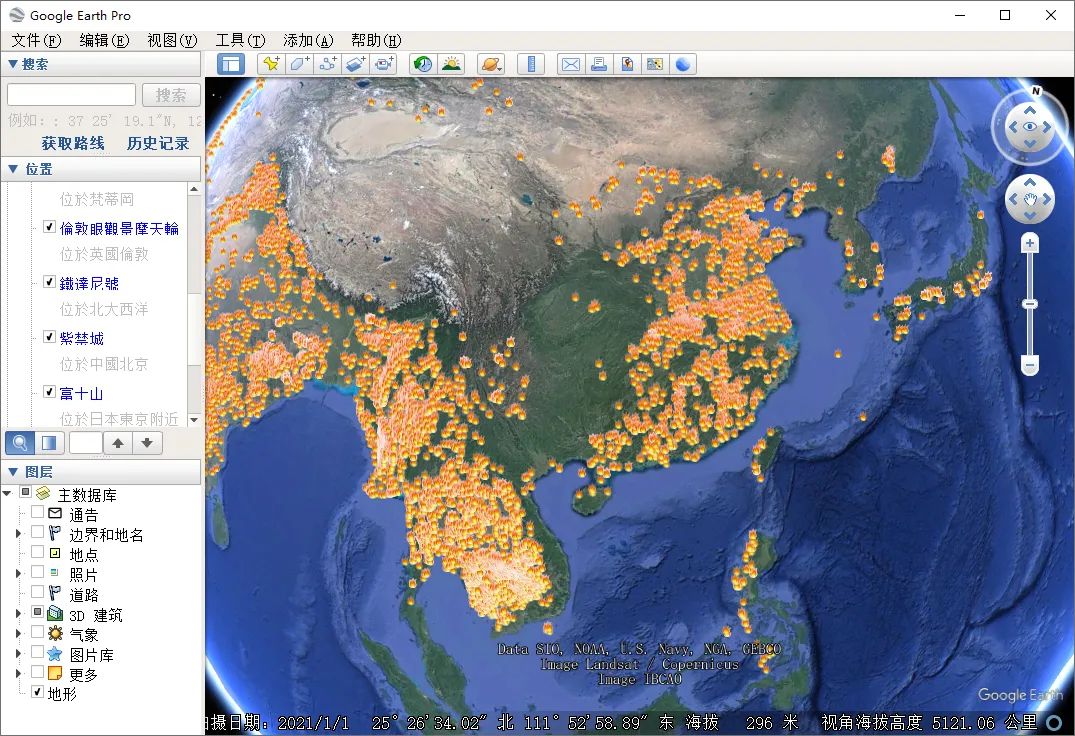Viewport: 1075px width, 736px height.
Task: Open the 视图(V) menu
Action: pos(172,40)
